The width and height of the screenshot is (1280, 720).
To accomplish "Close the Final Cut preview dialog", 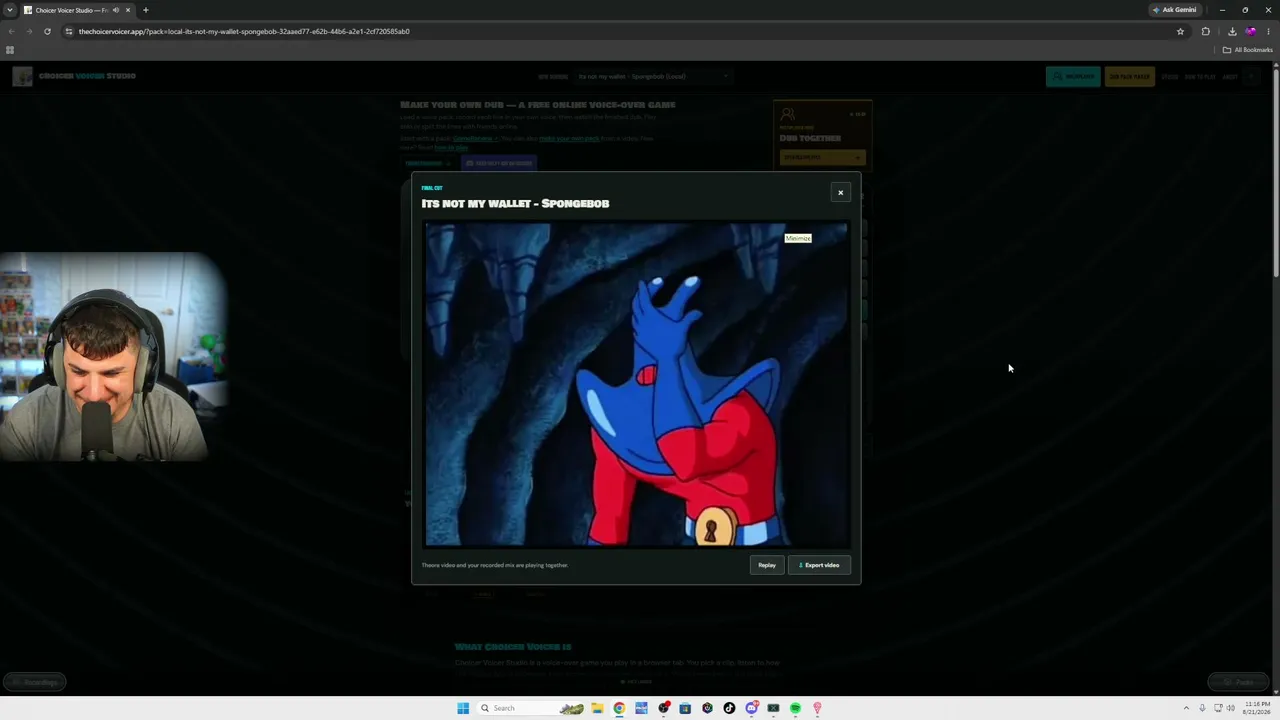I will (840, 192).
